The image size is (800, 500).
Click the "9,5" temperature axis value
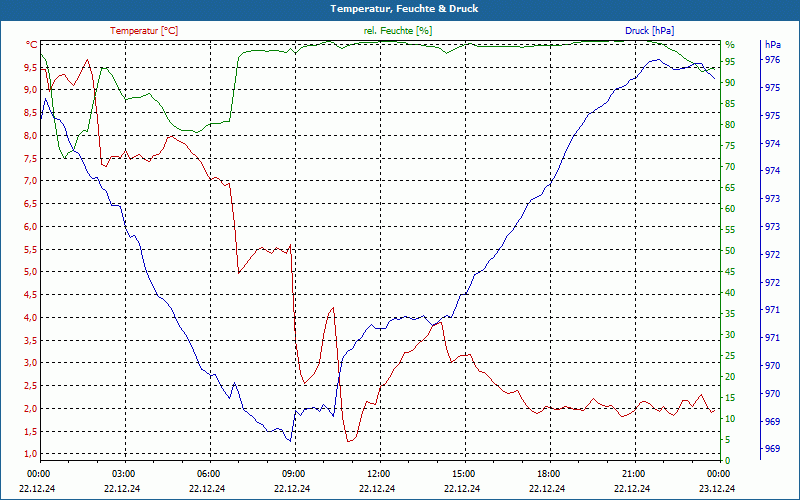pos(31,67)
